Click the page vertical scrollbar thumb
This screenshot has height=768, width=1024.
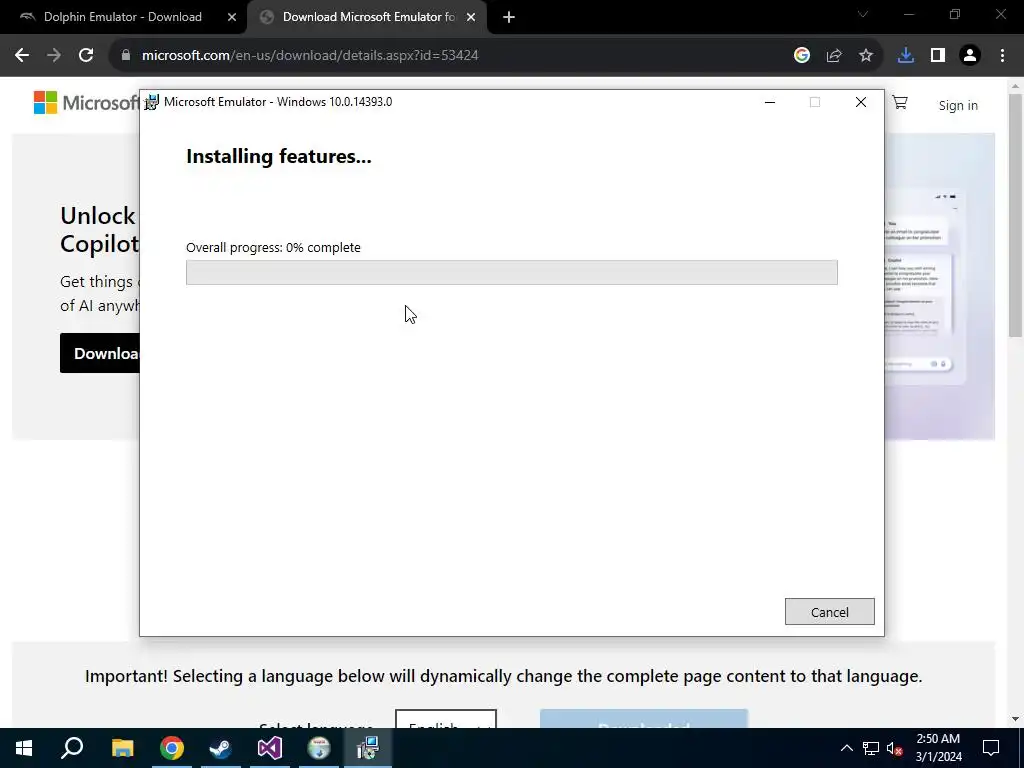point(1015,216)
